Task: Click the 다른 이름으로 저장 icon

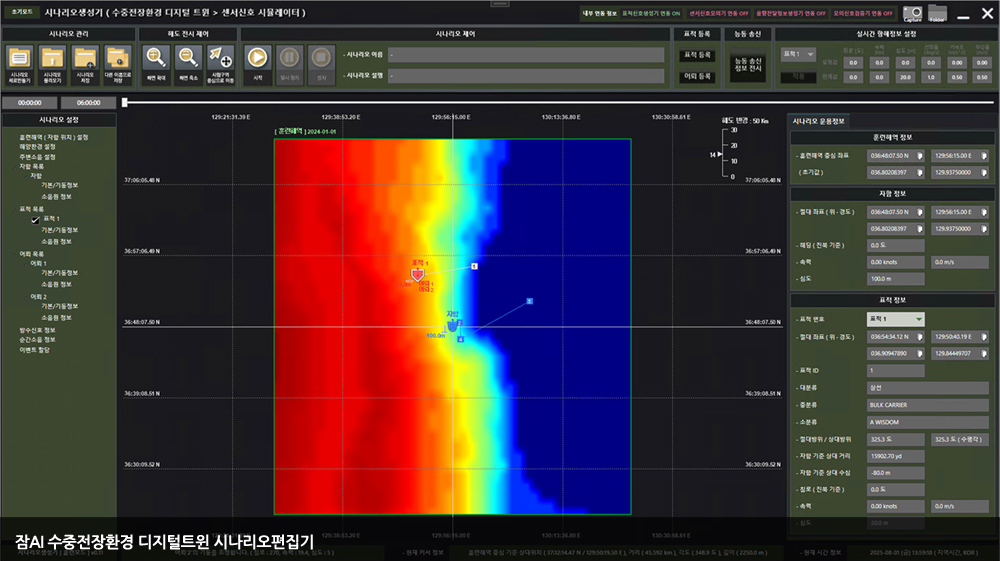Action: [117, 58]
